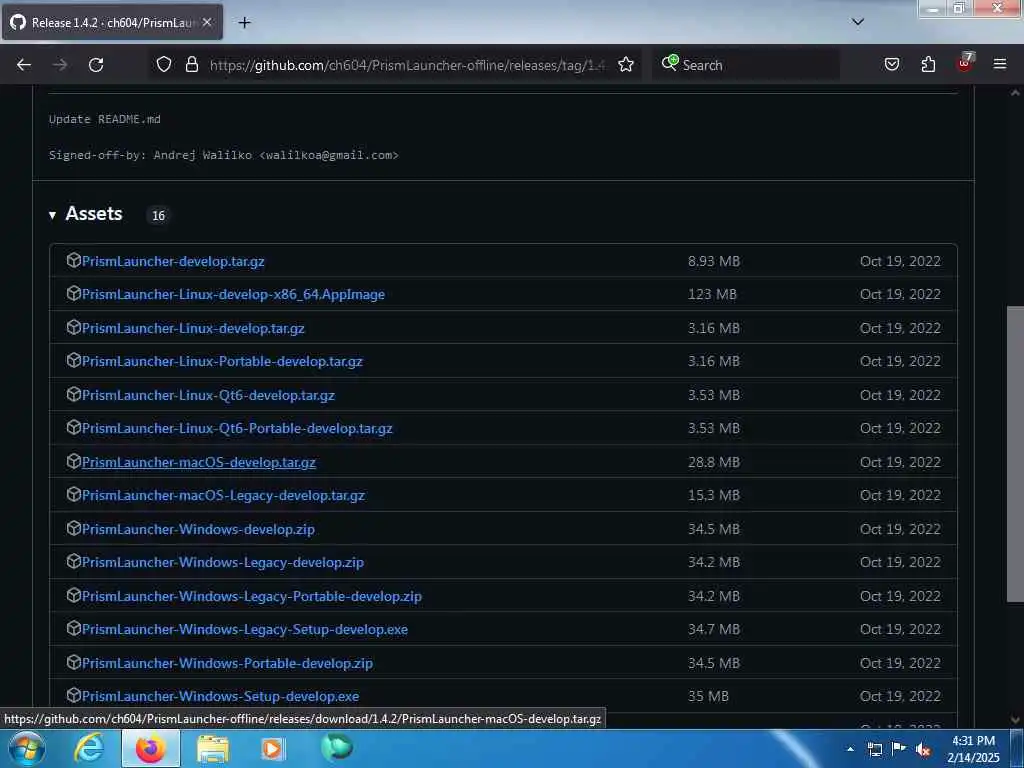Open the Pocket save icon
This screenshot has height=768, width=1024.
coord(892,64)
